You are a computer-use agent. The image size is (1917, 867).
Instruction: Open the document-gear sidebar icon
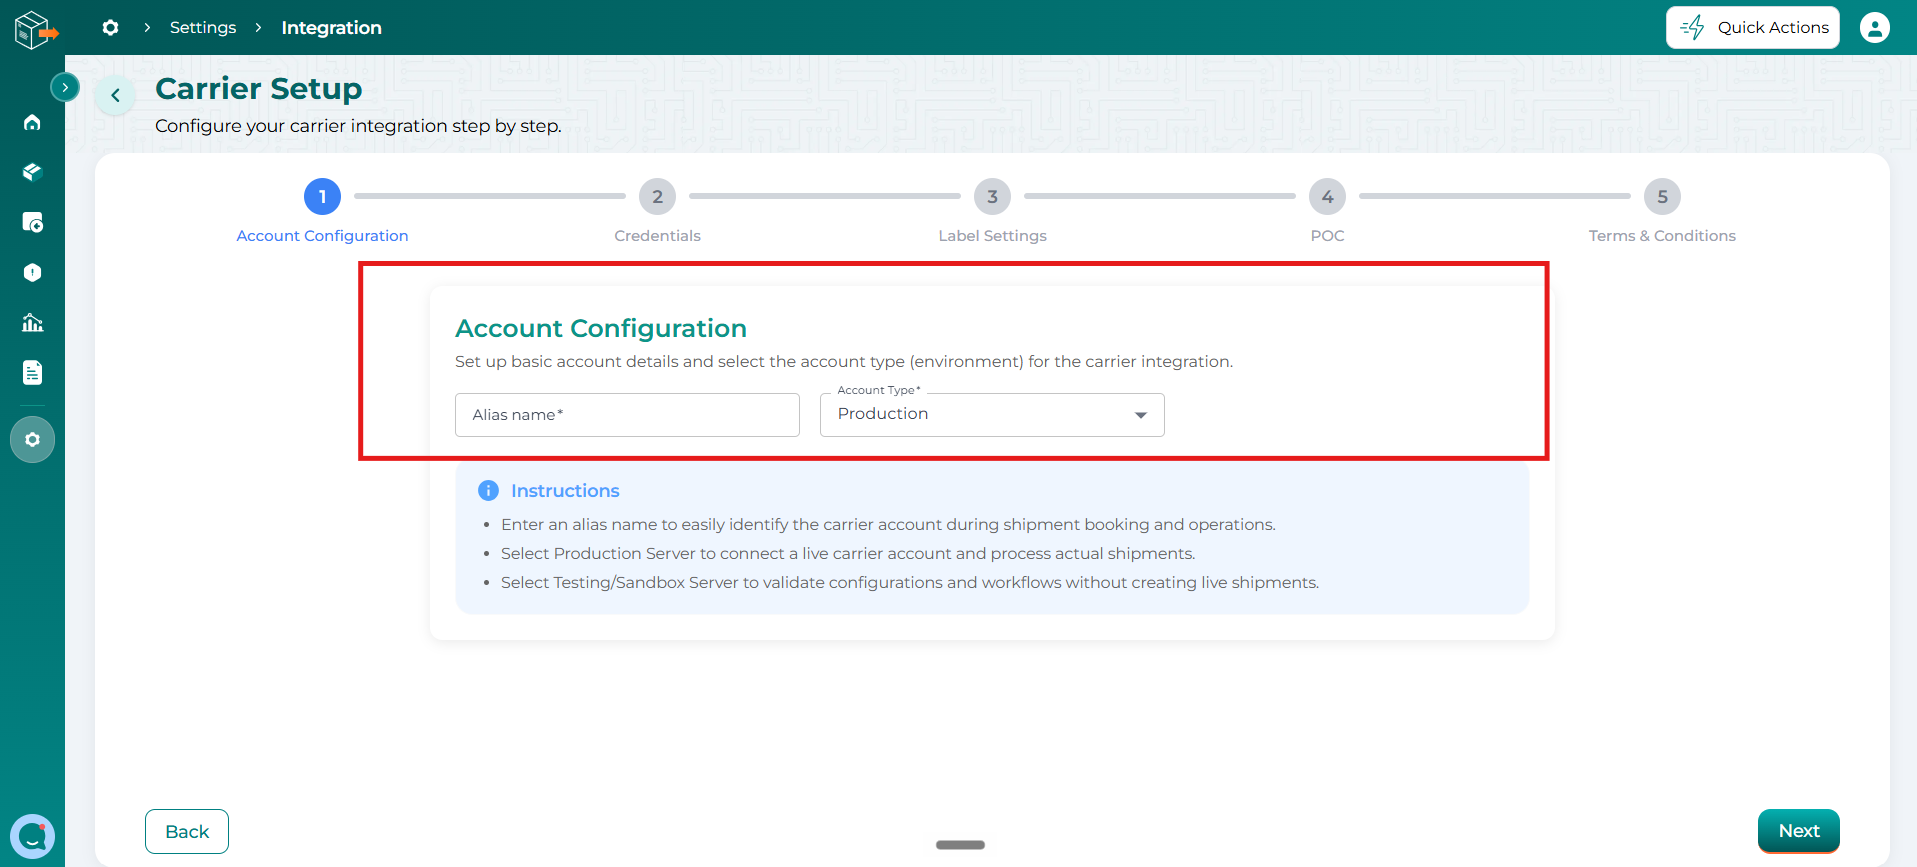(x=32, y=222)
